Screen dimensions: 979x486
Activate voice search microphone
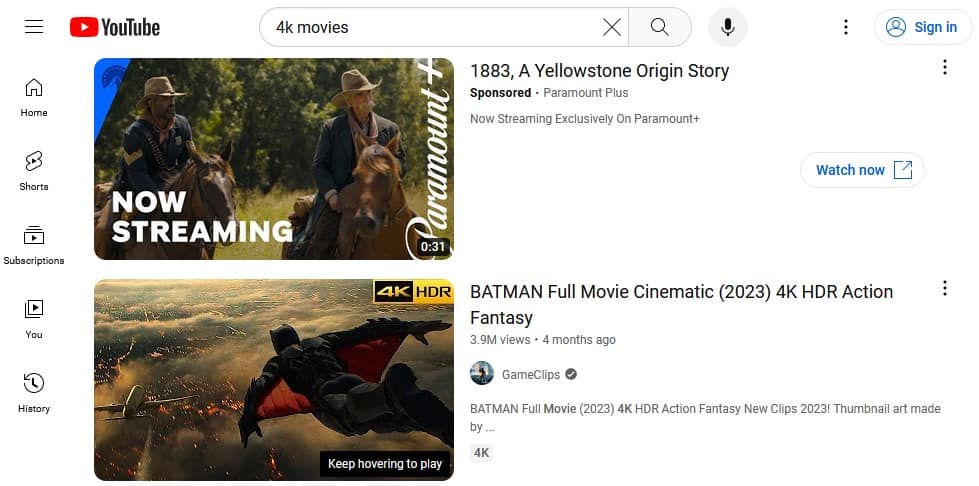728,27
